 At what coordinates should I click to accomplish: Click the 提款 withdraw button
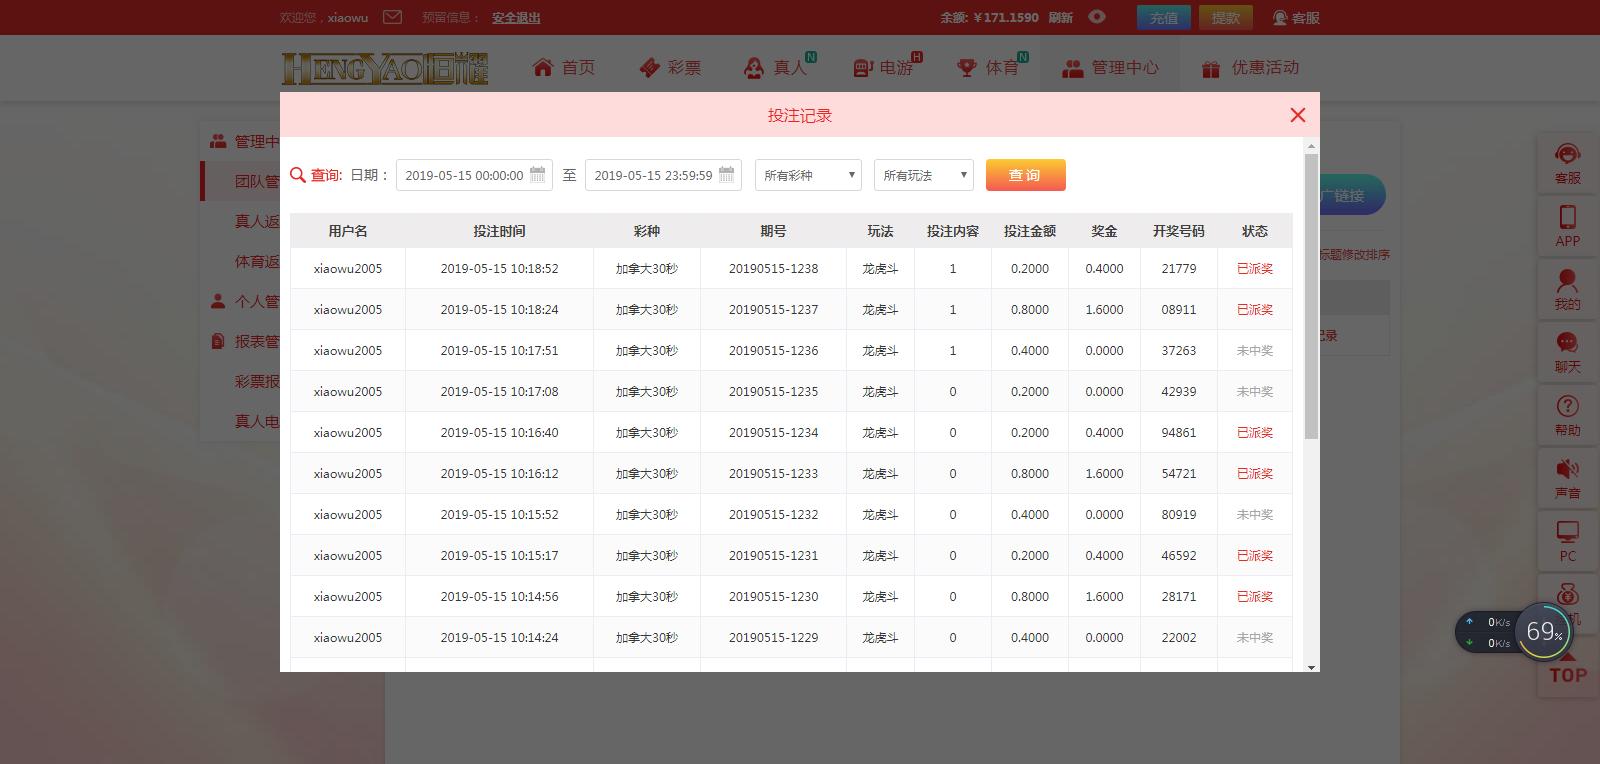1226,17
